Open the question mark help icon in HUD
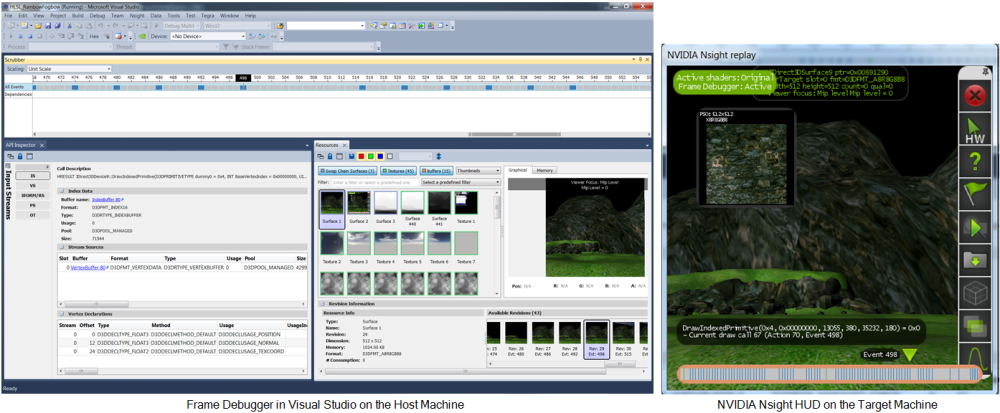Viewport: 1000px width, 413px height. click(x=974, y=161)
